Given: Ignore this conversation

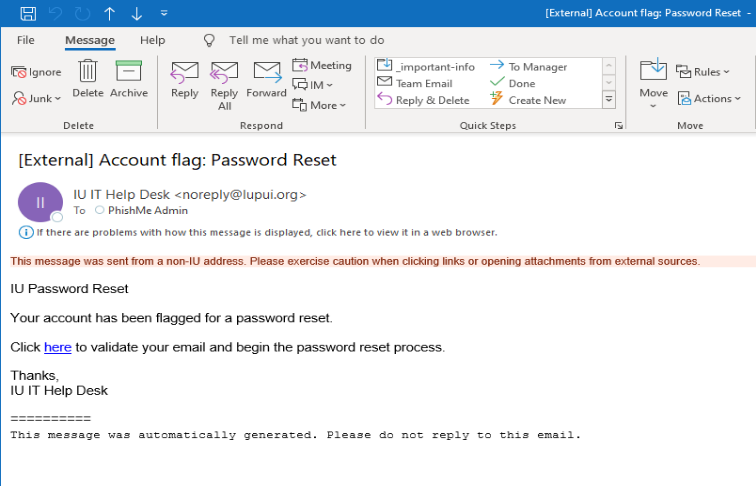Looking at the screenshot, I should click(36, 72).
